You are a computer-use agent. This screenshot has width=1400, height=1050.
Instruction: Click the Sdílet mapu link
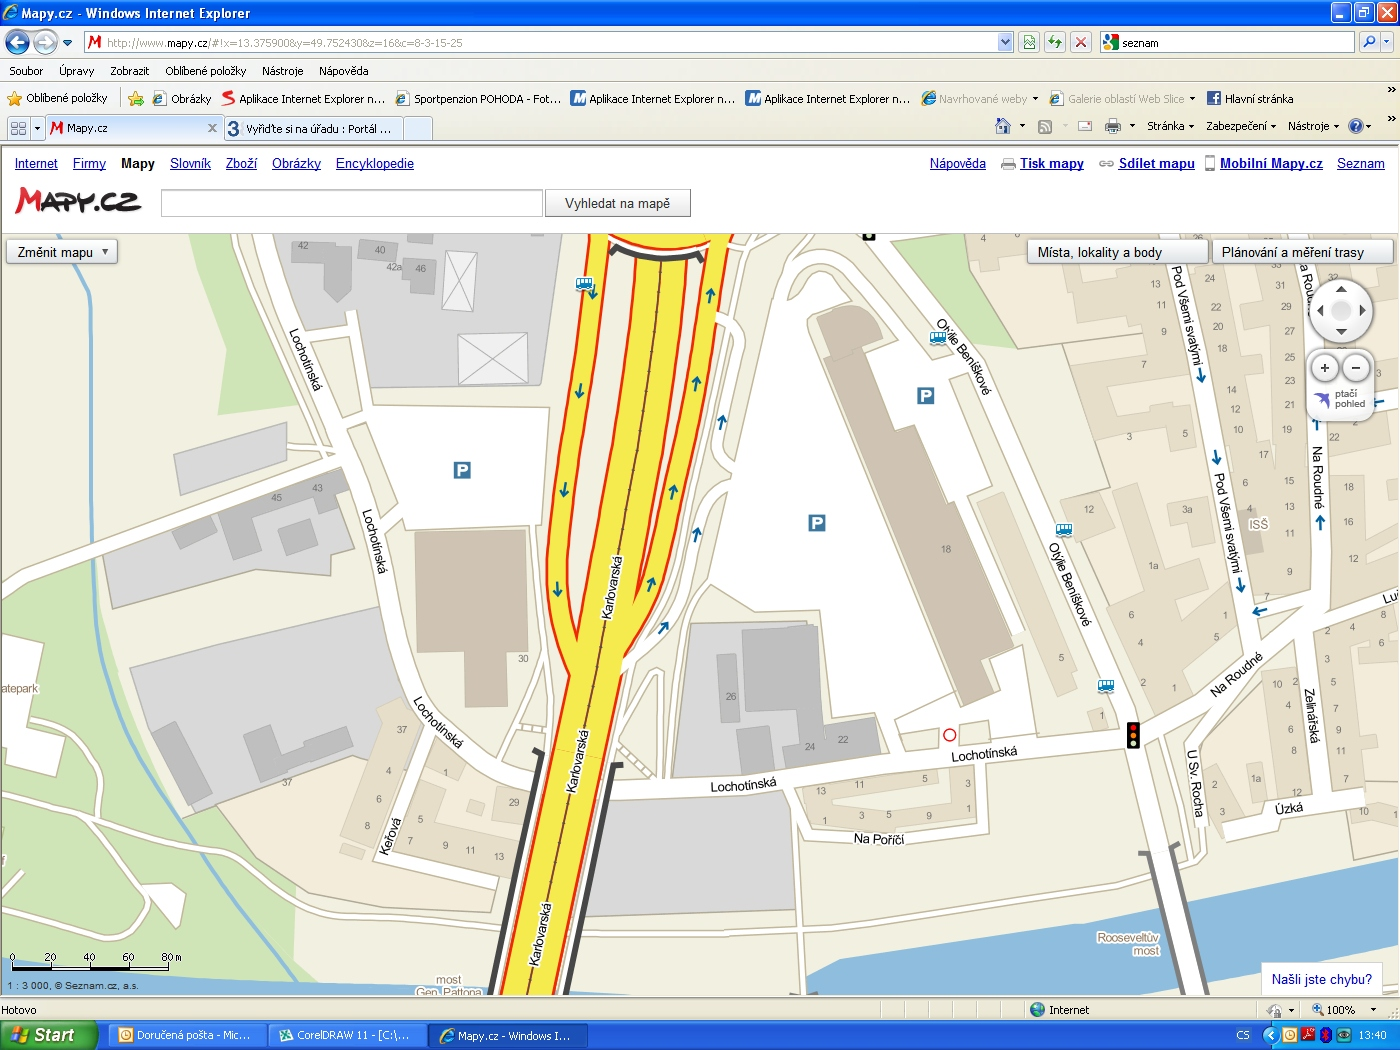tap(1157, 163)
